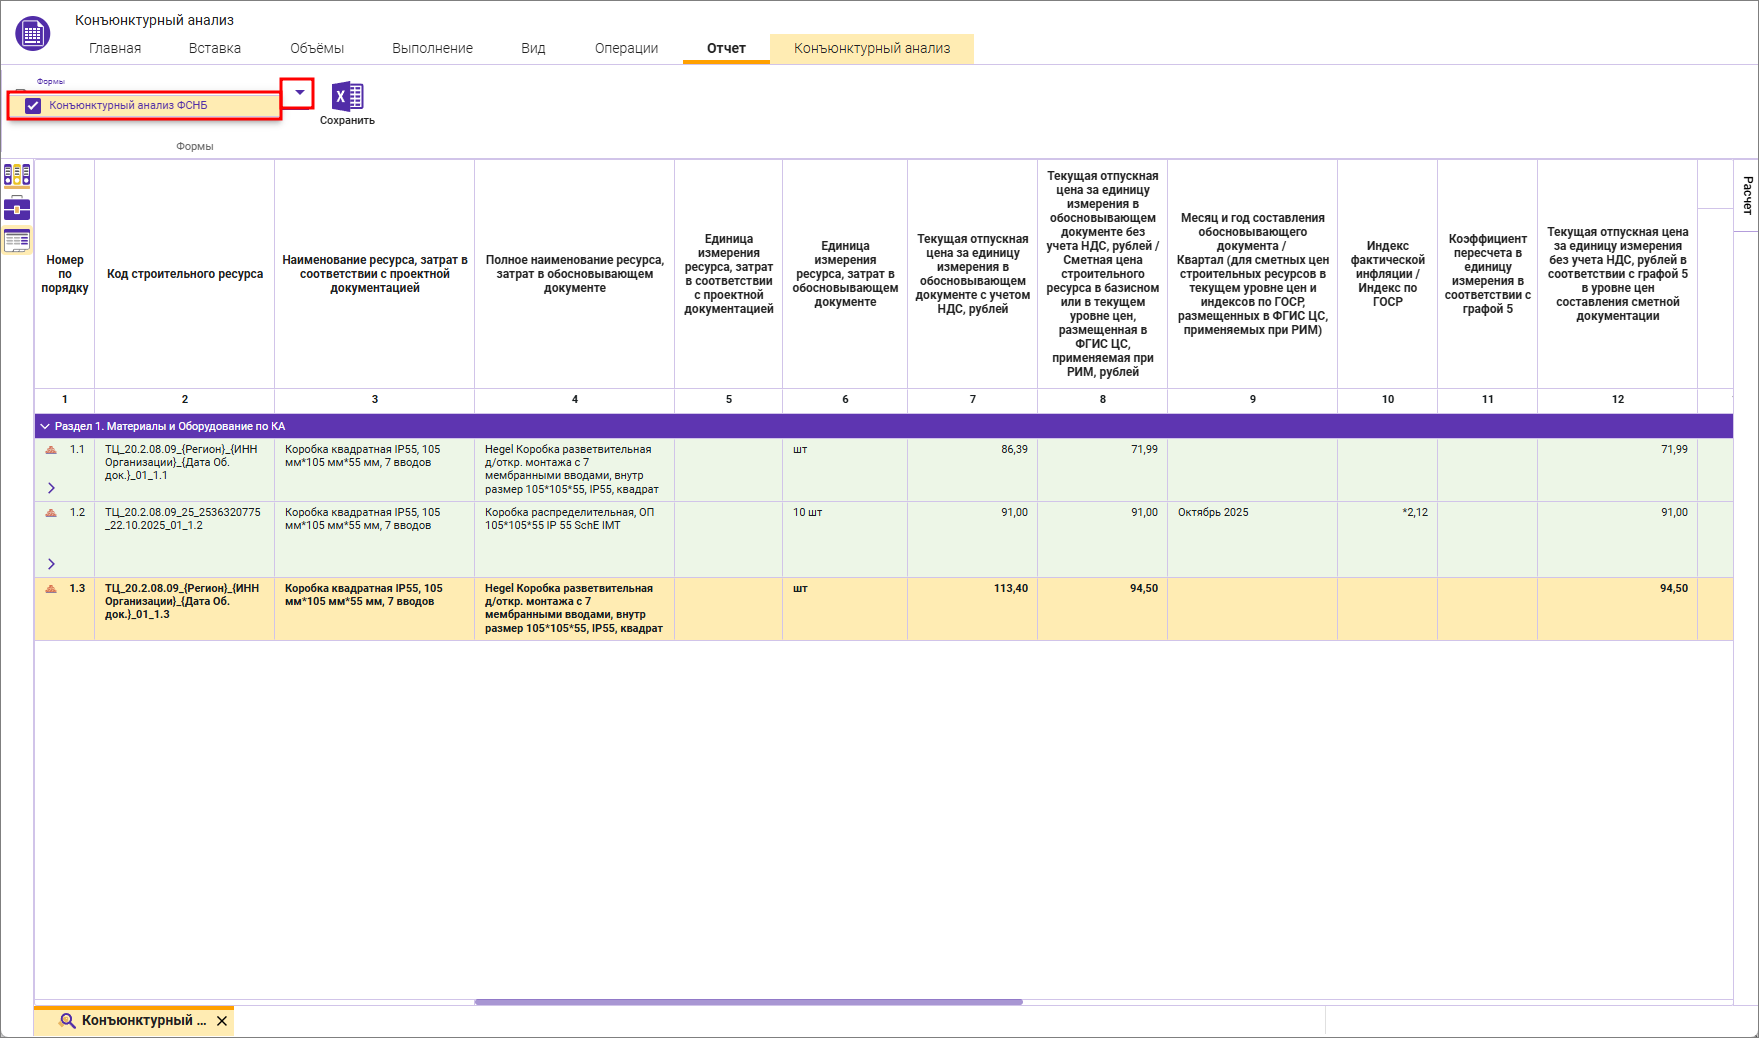Open the Формы dropdown arrow
The image size is (1759, 1038).
(299, 93)
